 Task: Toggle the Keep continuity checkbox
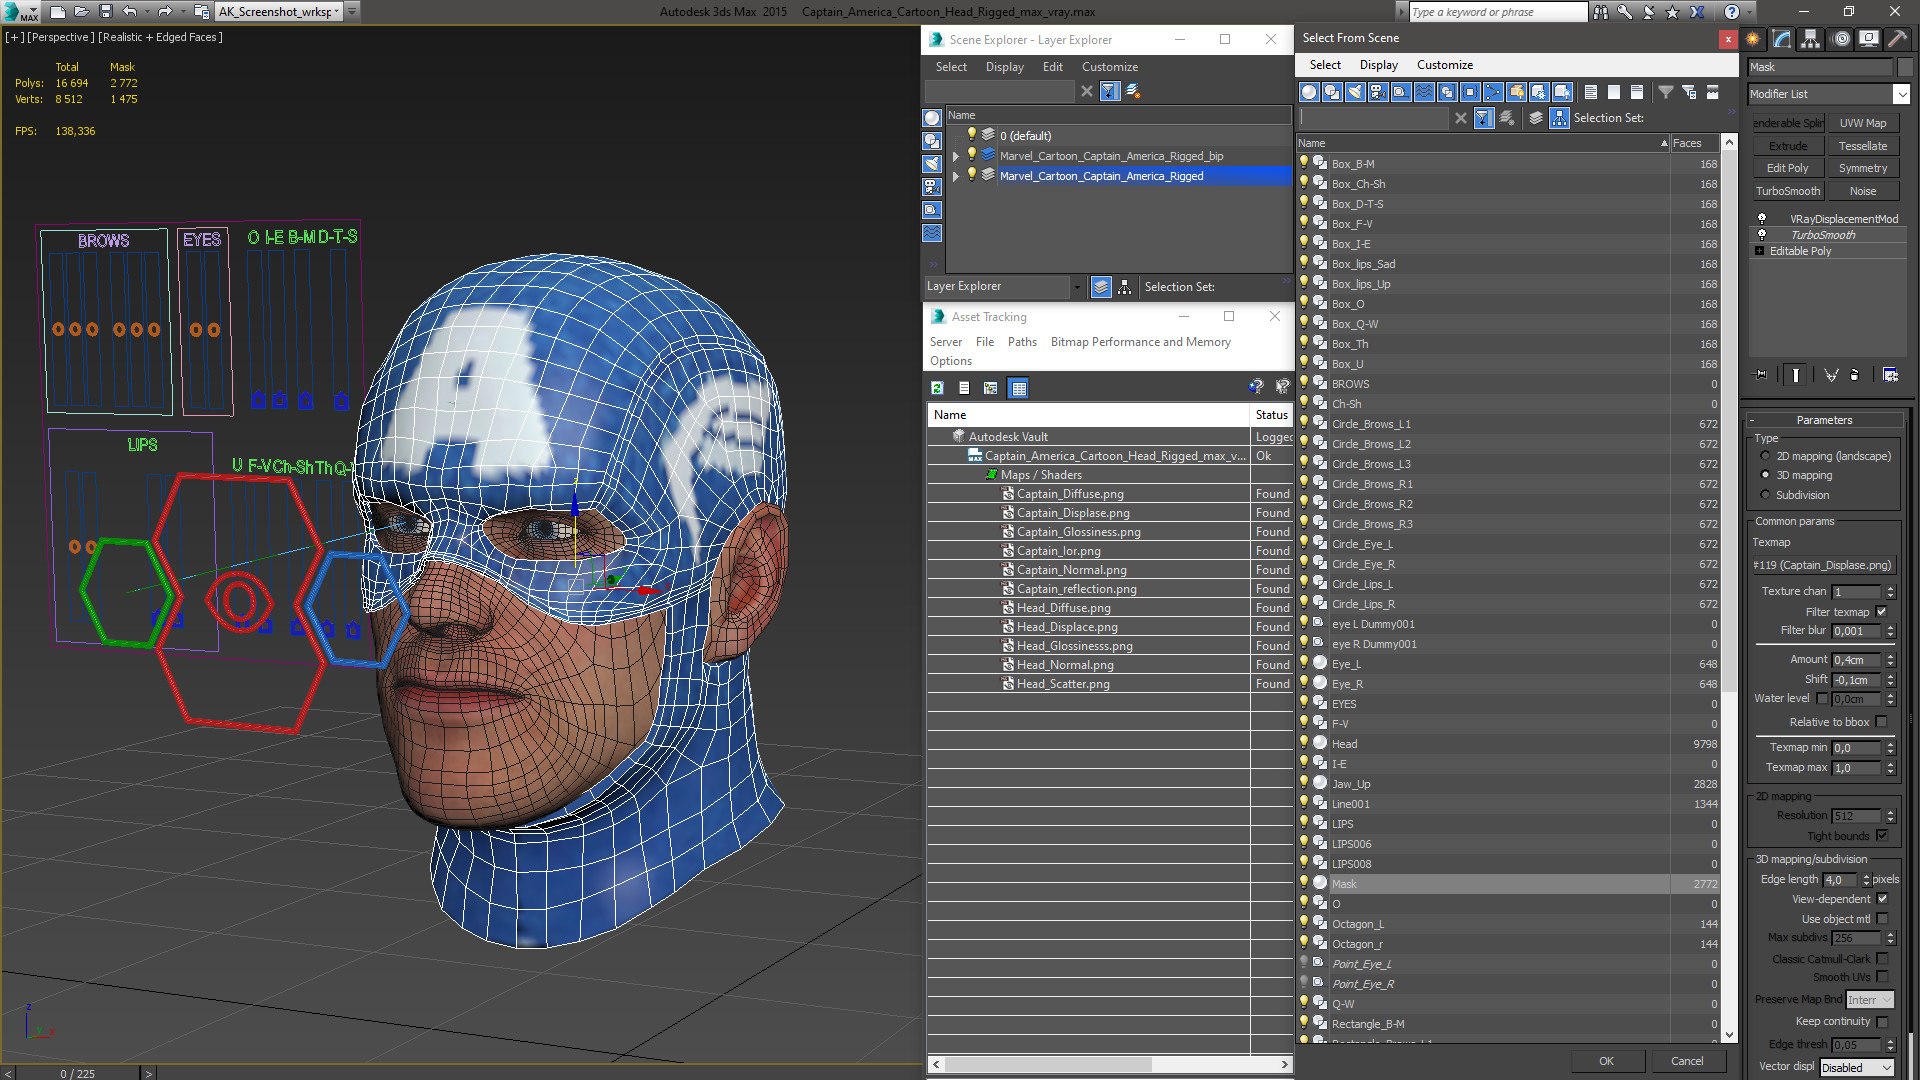[x=1882, y=1022]
